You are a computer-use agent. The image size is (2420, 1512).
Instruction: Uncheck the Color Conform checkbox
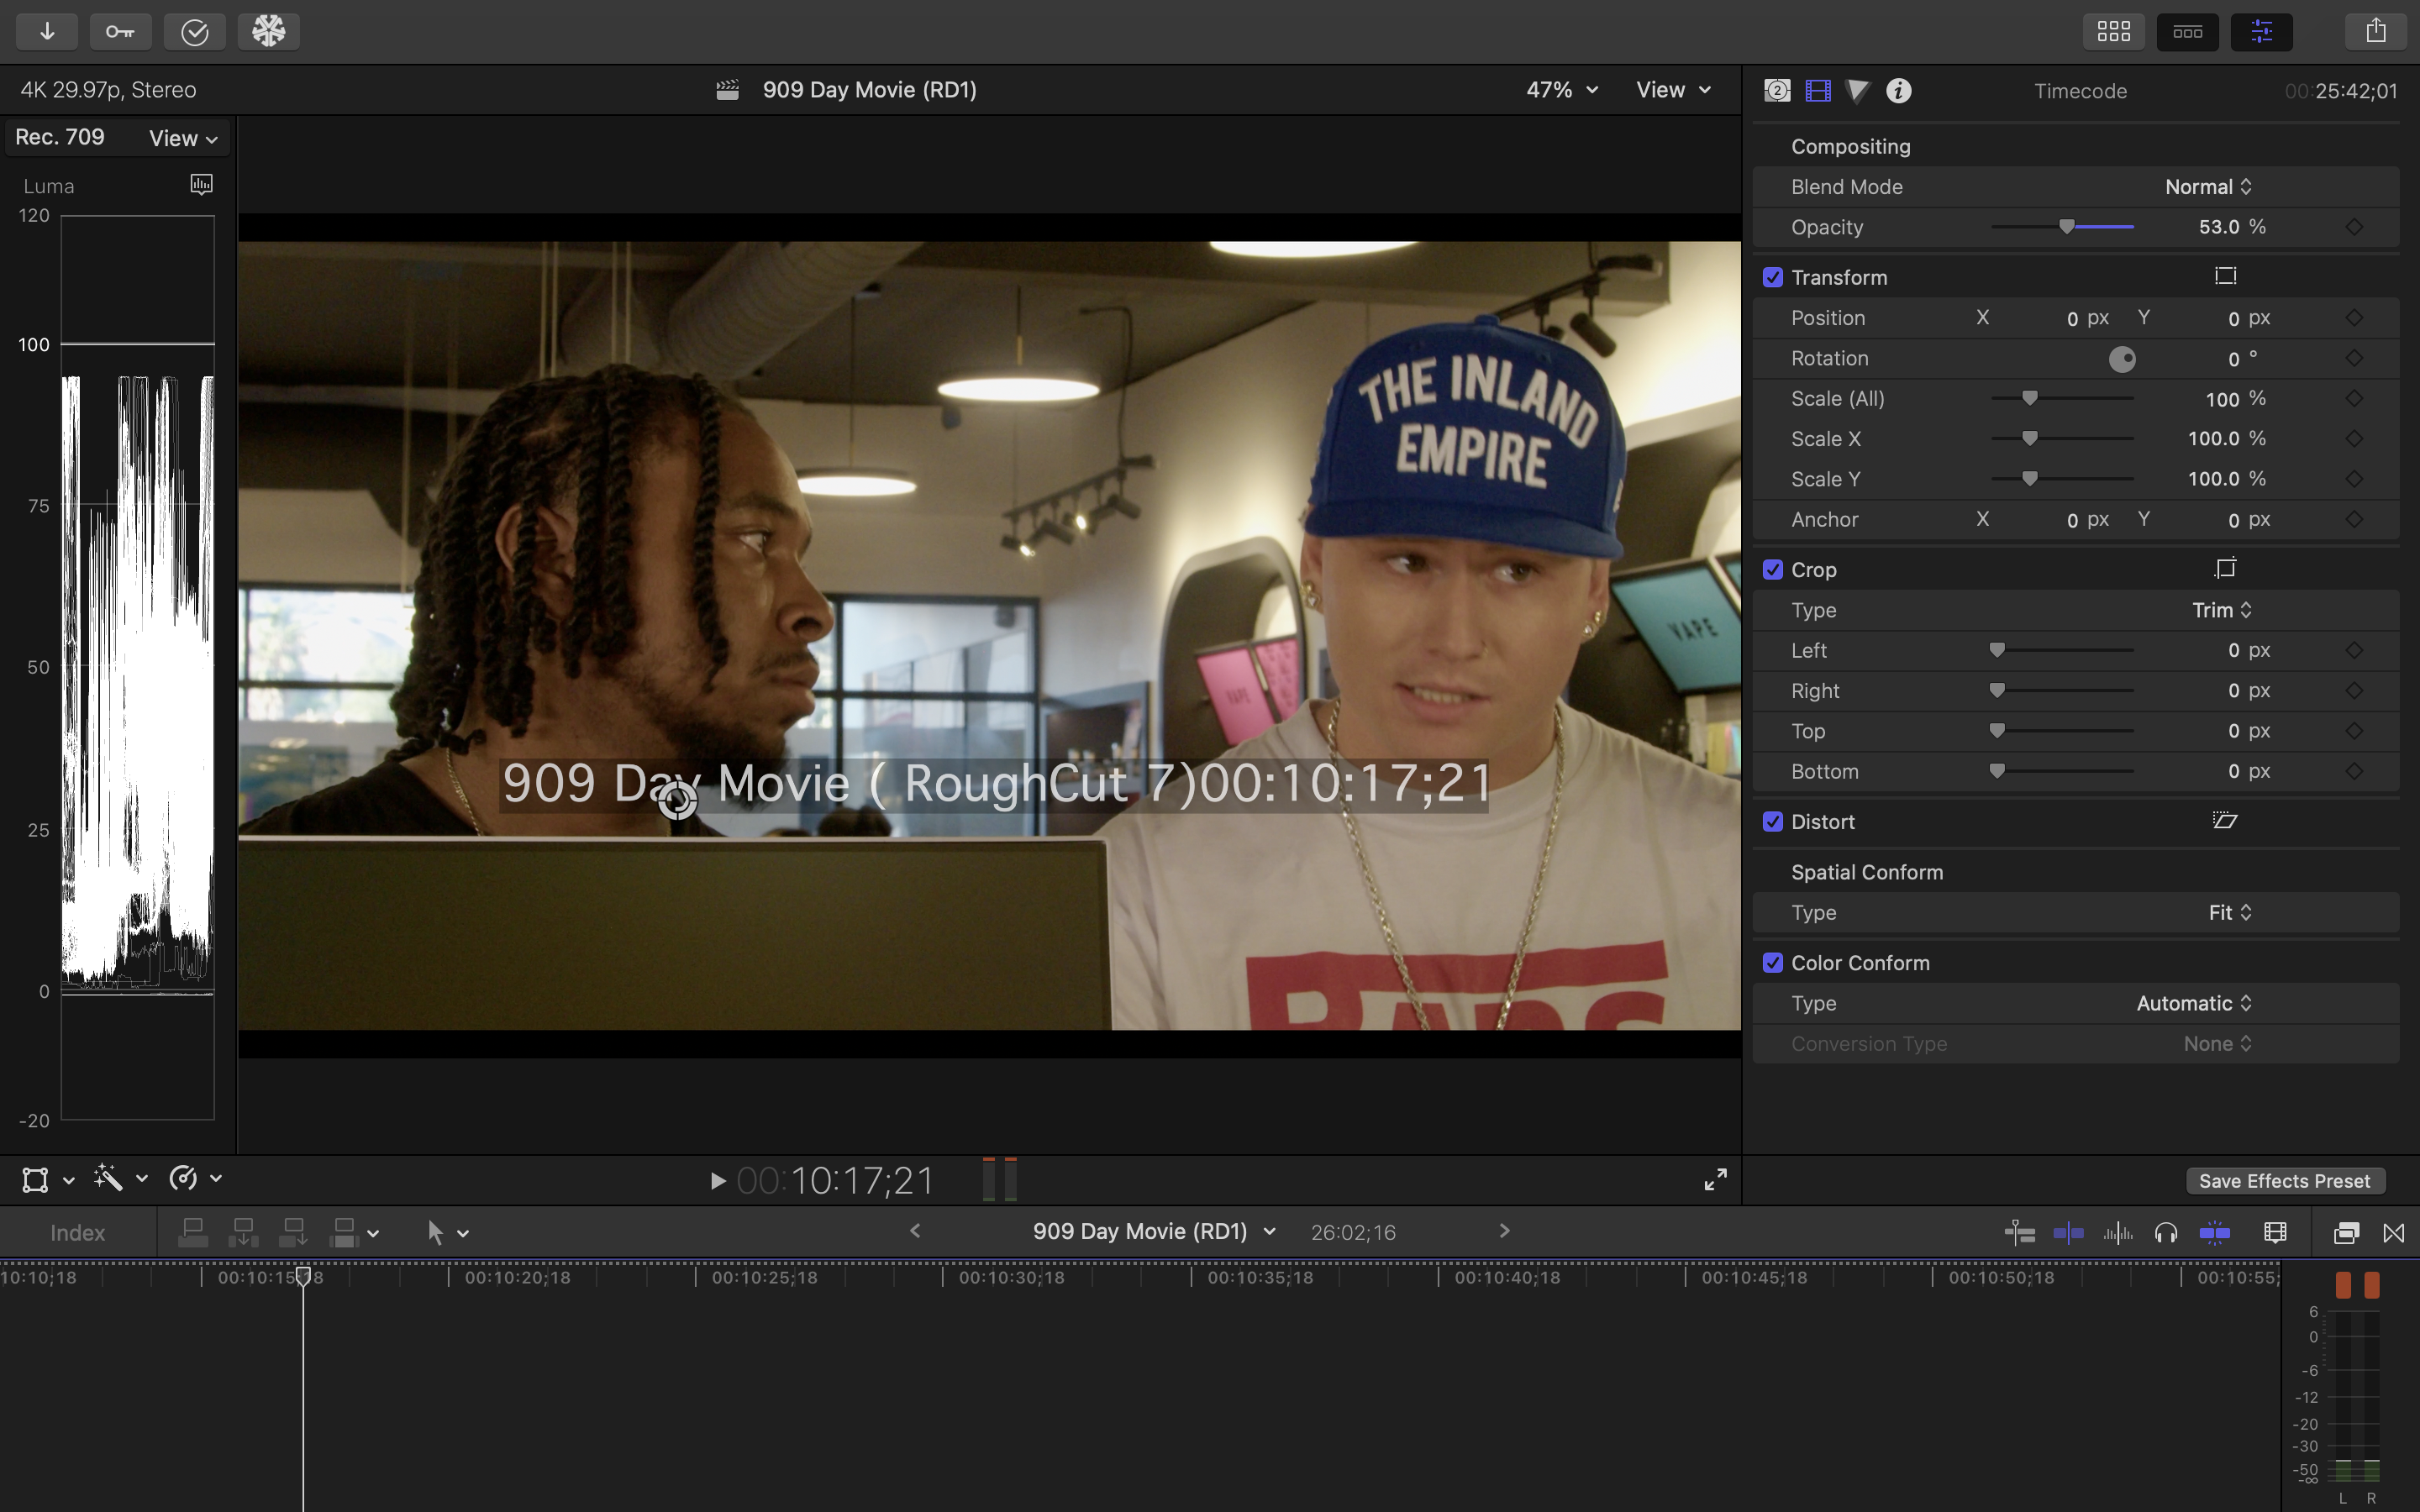coord(1773,962)
